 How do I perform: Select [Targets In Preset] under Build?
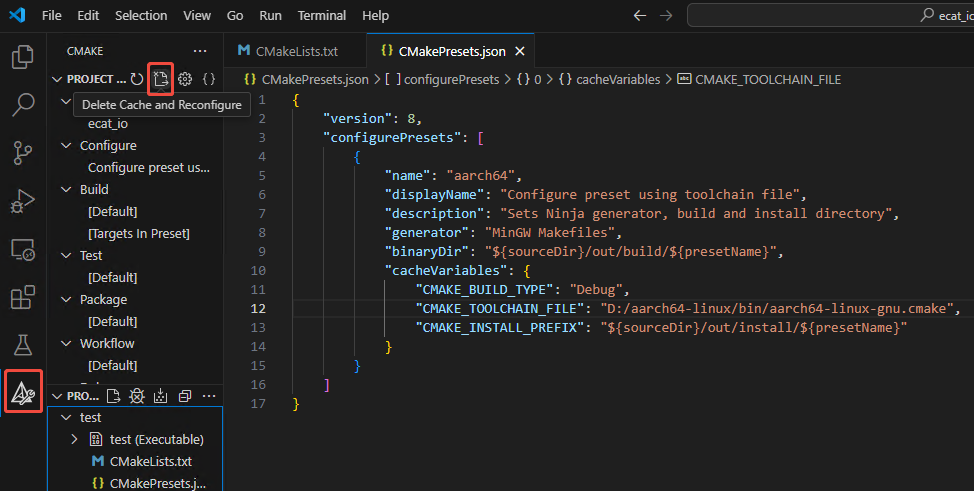(139, 234)
